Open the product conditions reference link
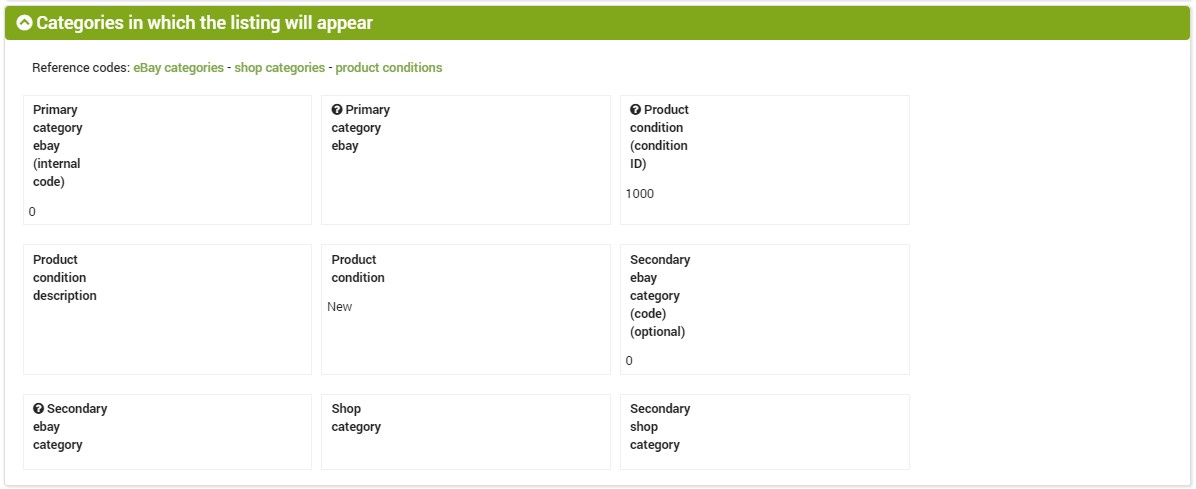1196x489 pixels. 389,68
